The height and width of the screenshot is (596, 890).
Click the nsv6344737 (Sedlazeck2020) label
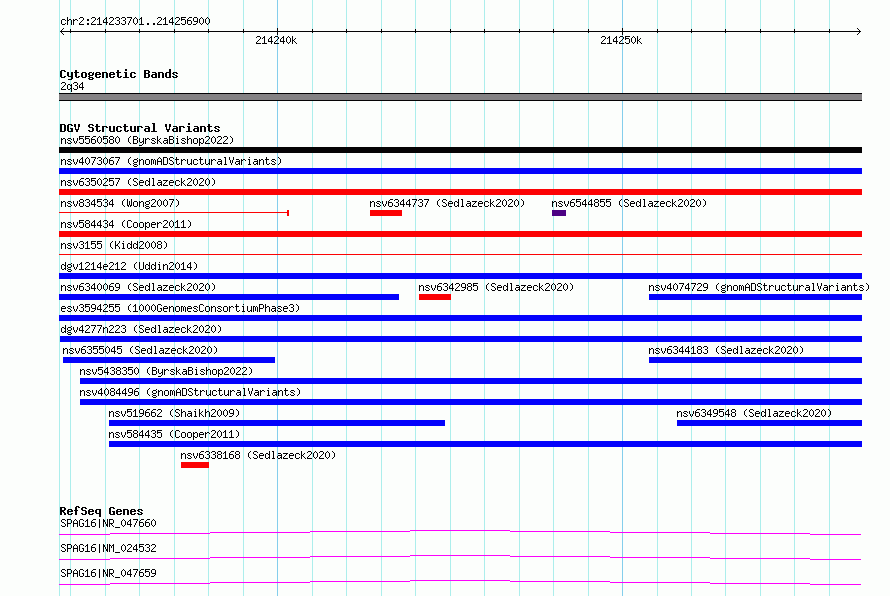tap(447, 203)
